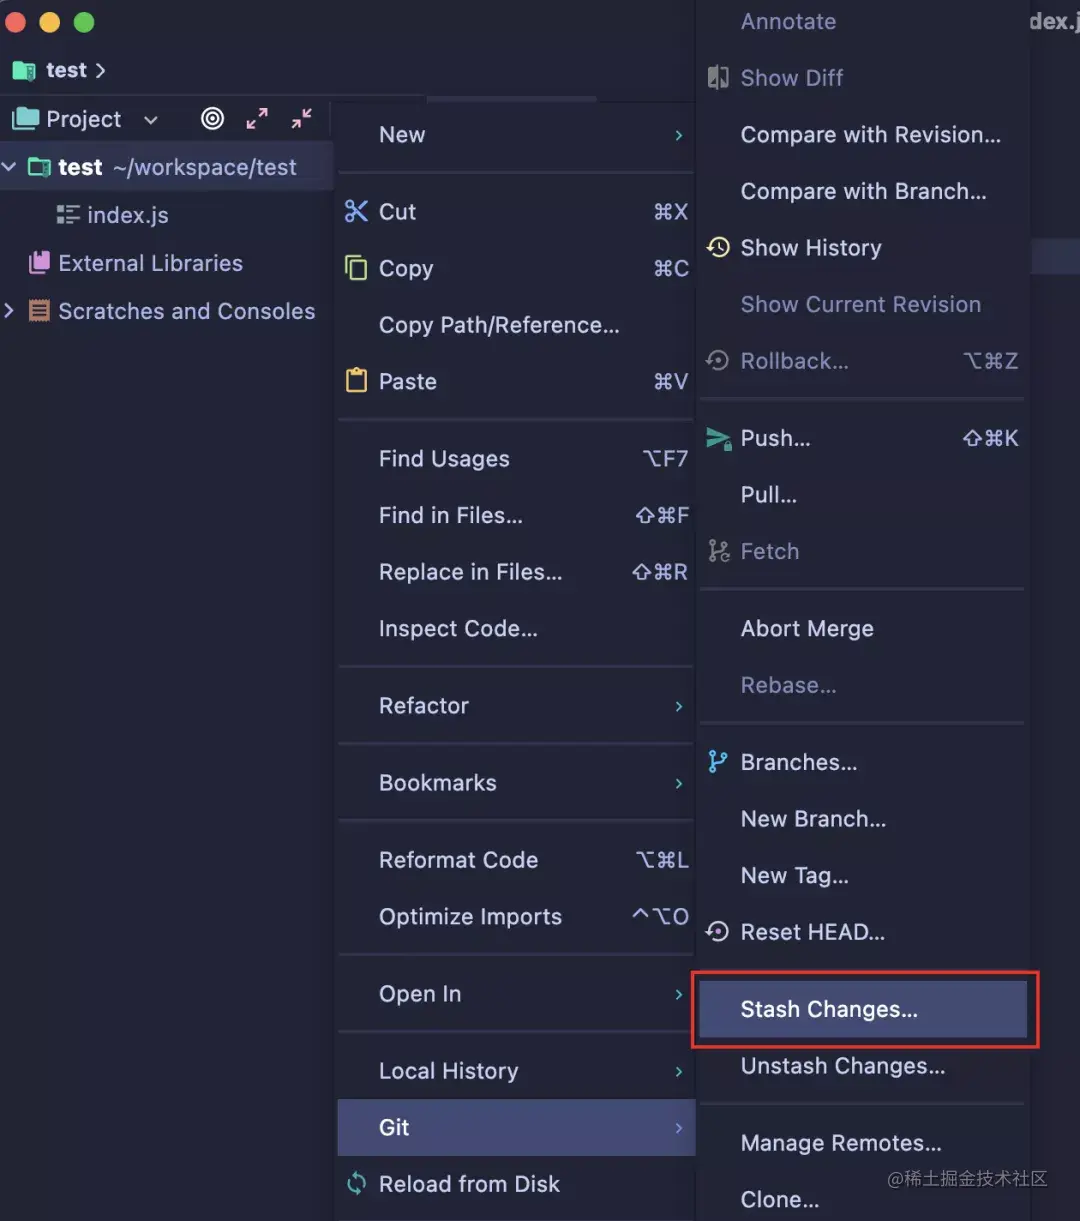The image size is (1080, 1221).
Task: Choose Compare with Revision...
Action: [863, 135]
